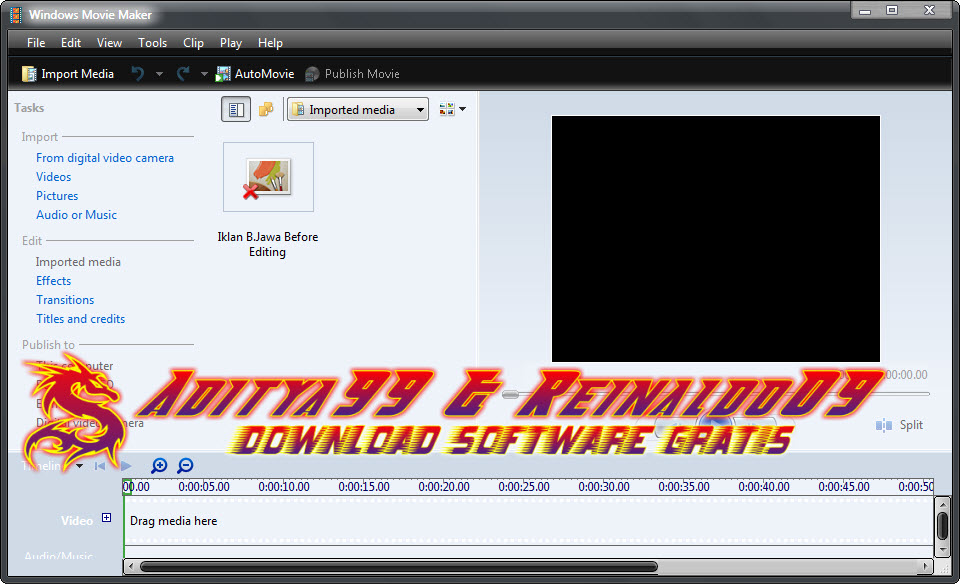Open the Imported media combo box

358,110
